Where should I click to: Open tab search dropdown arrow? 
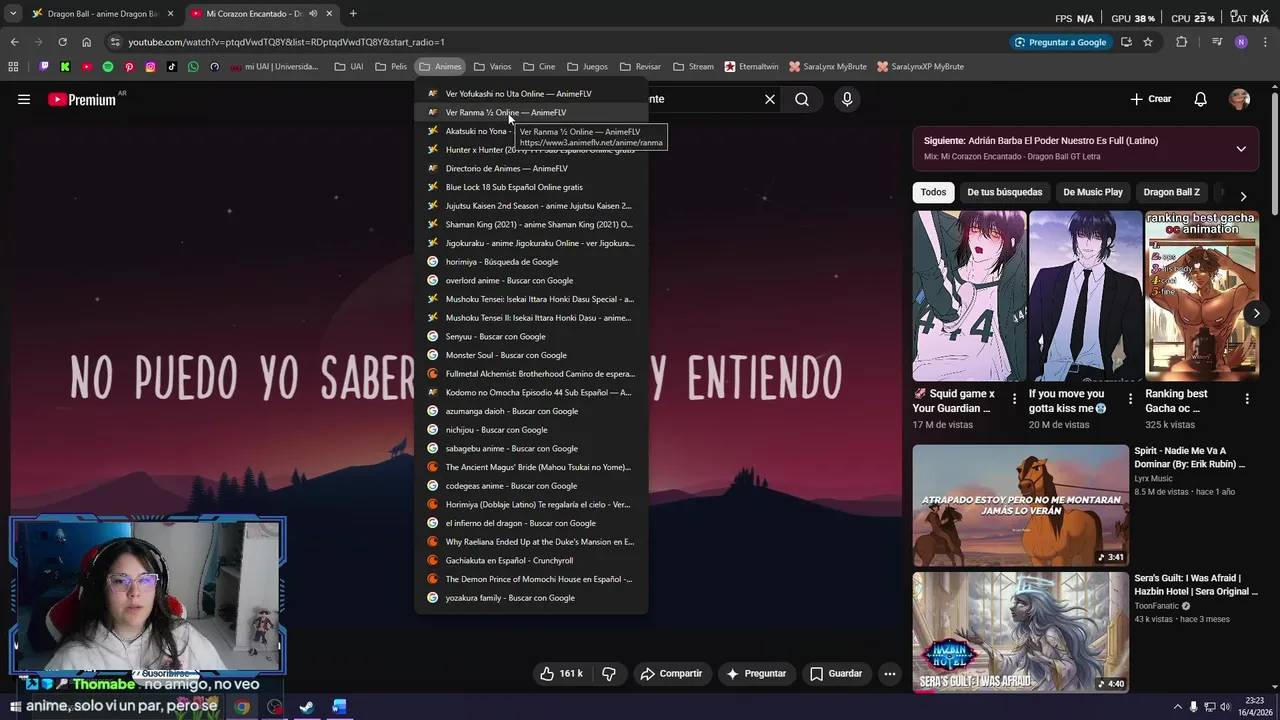pyautogui.click(x=13, y=14)
